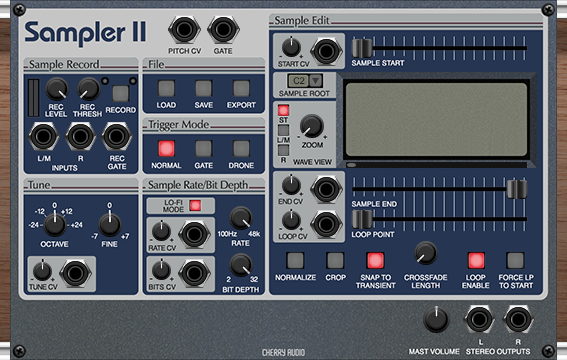Click the NORMALIZE button
Image resolution: width=567 pixels, height=360 pixels.
click(x=295, y=260)
